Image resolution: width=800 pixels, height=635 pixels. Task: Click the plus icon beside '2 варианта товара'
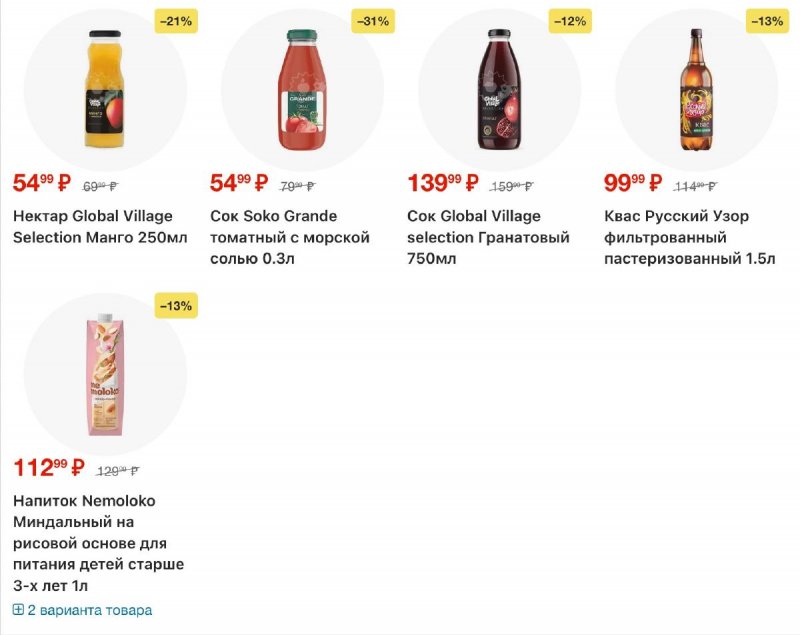tap(18, 610)
